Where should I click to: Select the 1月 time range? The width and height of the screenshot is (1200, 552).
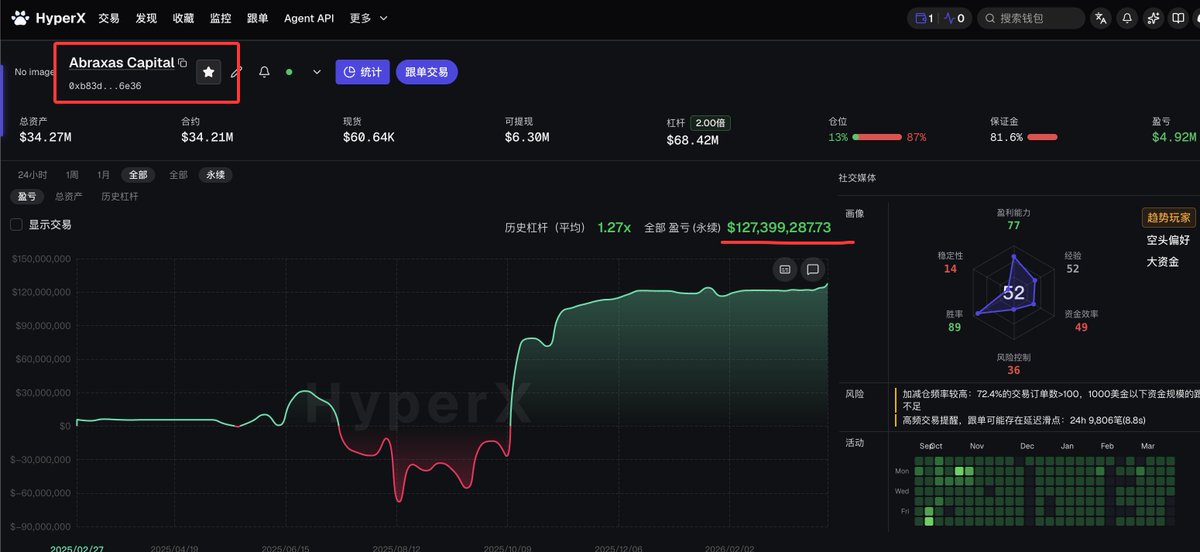coord(104,174)
